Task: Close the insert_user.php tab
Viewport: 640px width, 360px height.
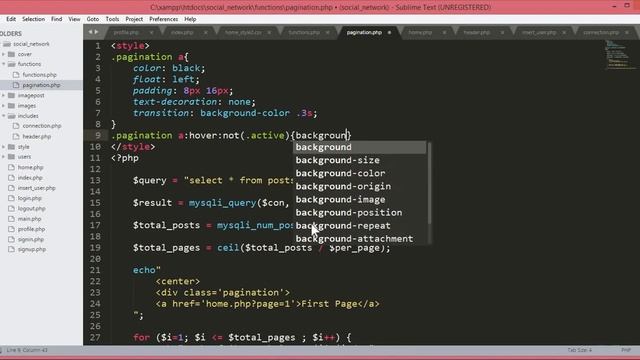Action: click(x=564, y=33)
